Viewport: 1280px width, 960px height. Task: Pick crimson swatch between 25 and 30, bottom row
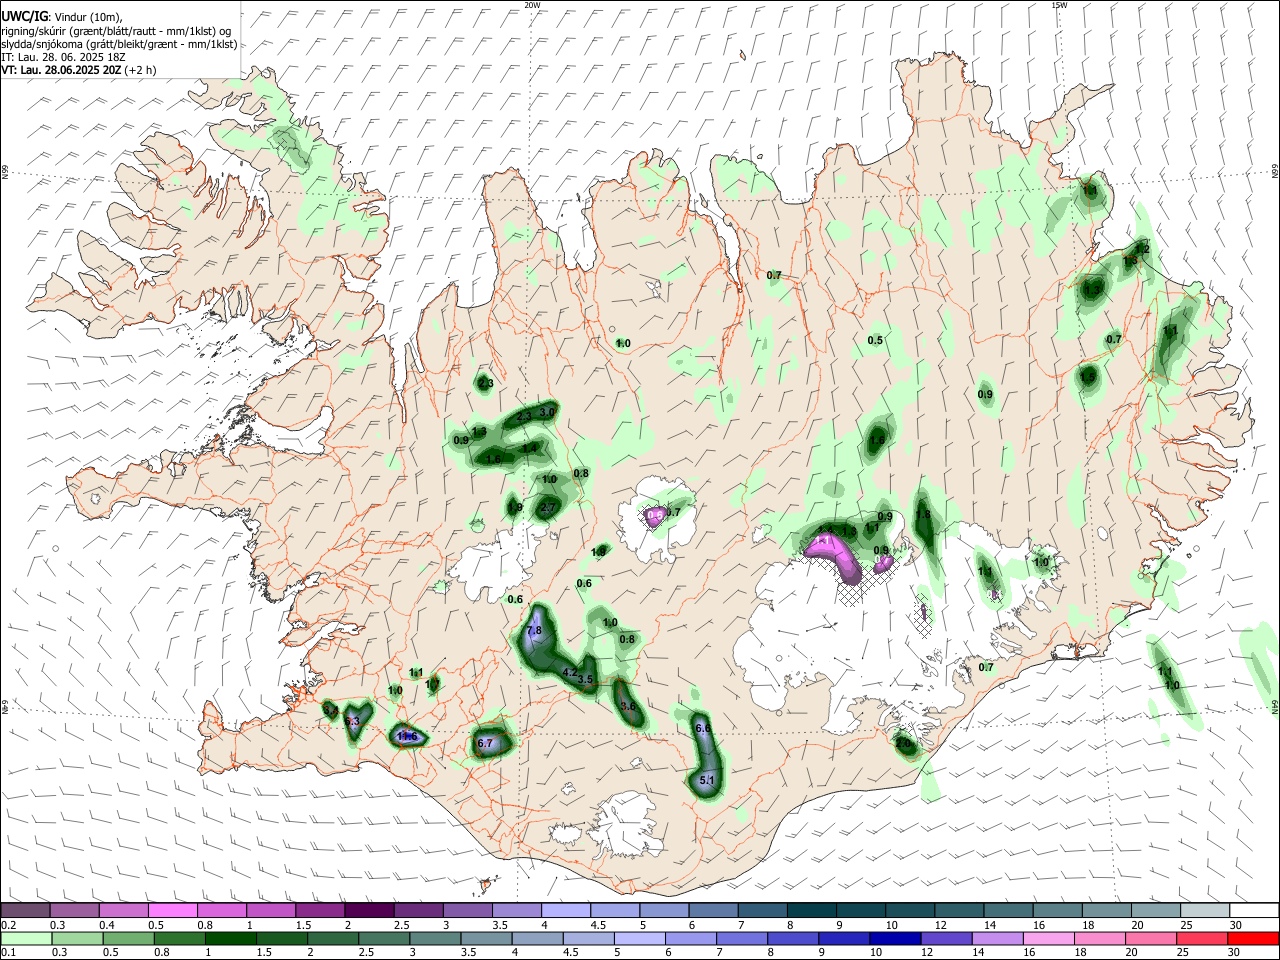(x=1204, y=938)
